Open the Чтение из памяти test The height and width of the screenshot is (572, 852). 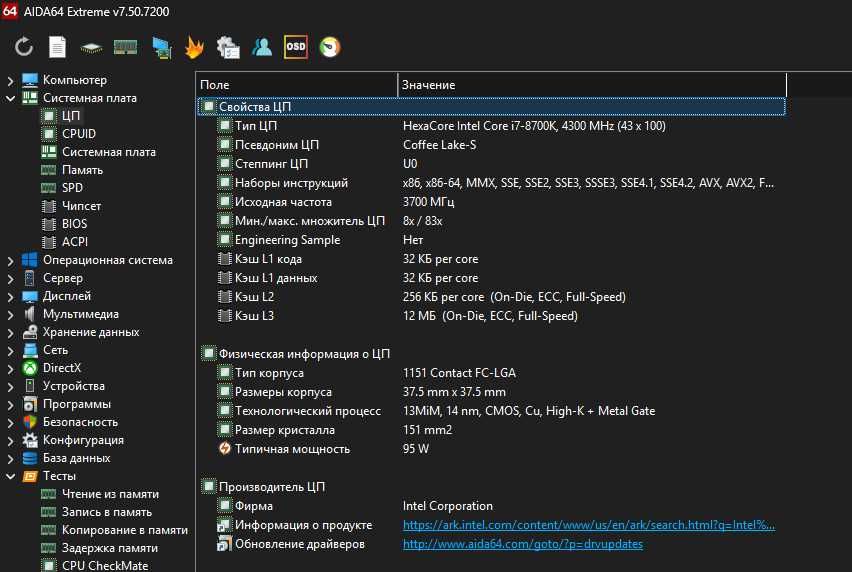(110, 494)
